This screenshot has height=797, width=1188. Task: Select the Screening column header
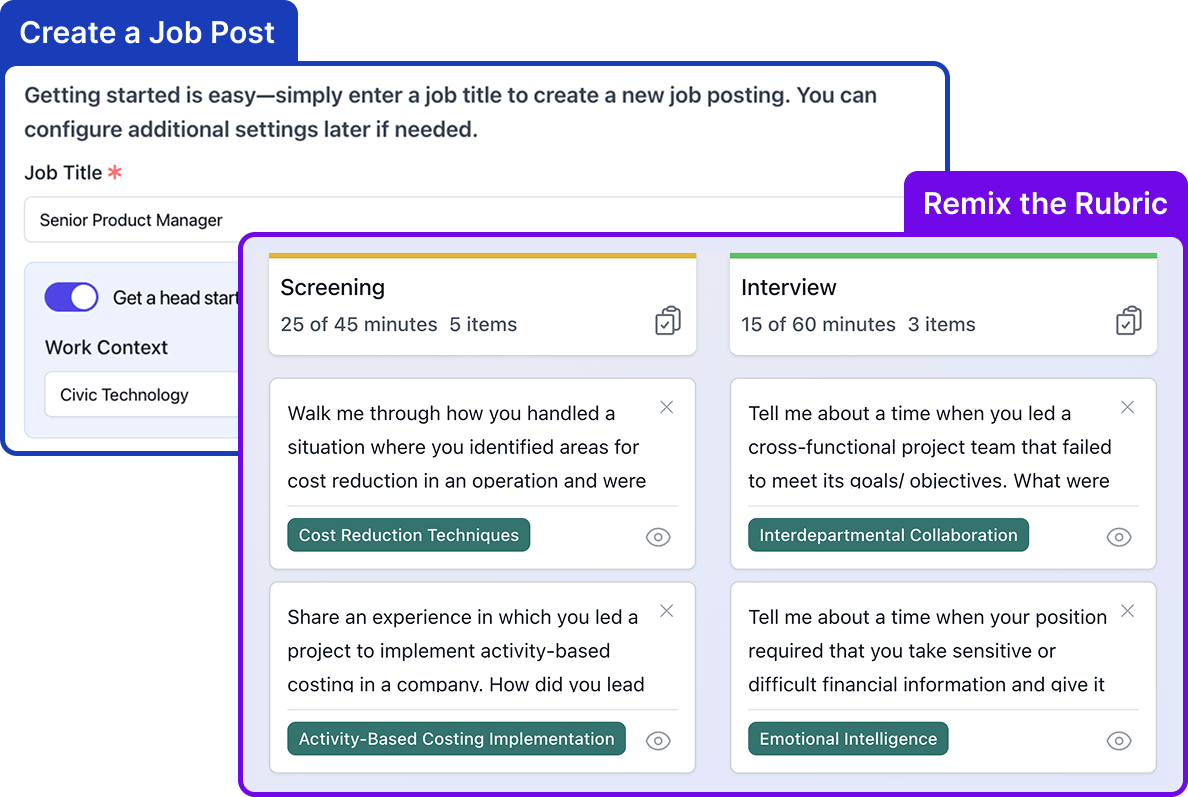point(483,305)
